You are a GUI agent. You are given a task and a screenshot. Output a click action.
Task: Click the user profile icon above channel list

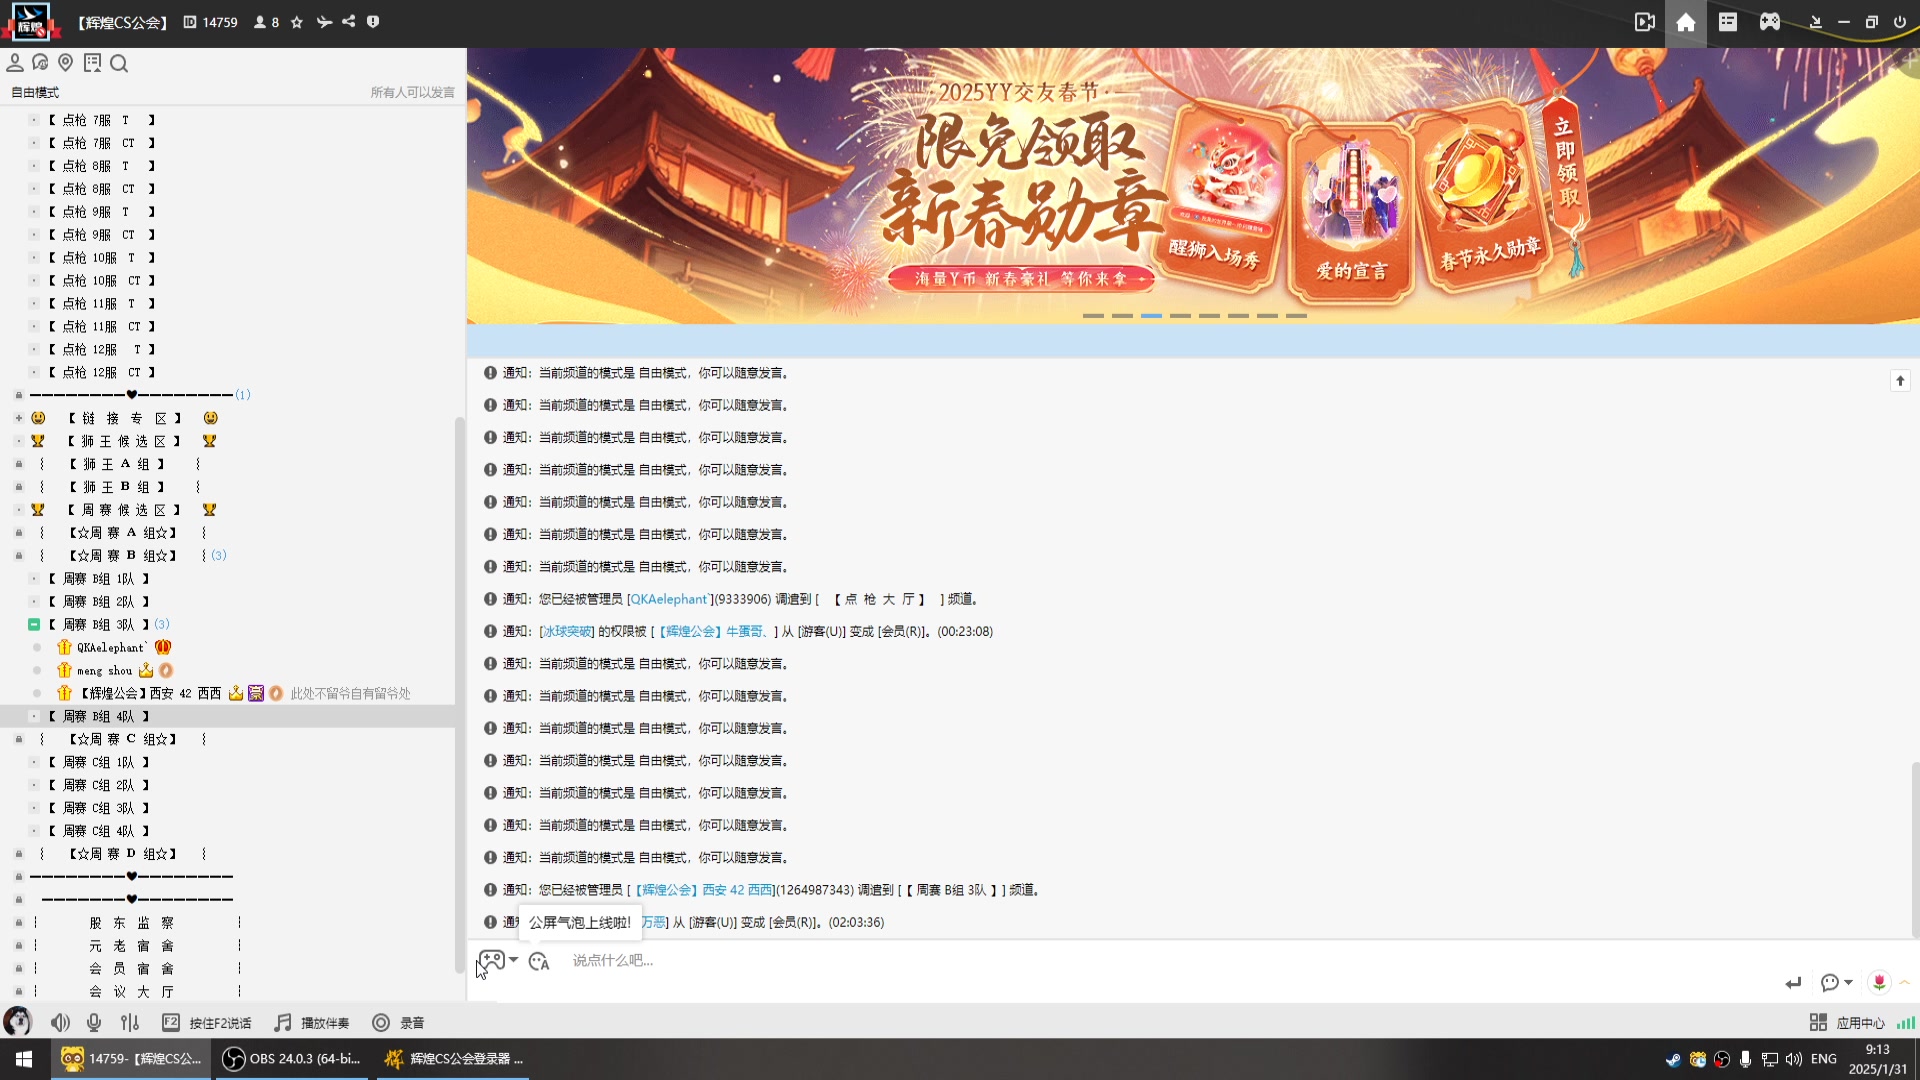(x=15, y=63)
